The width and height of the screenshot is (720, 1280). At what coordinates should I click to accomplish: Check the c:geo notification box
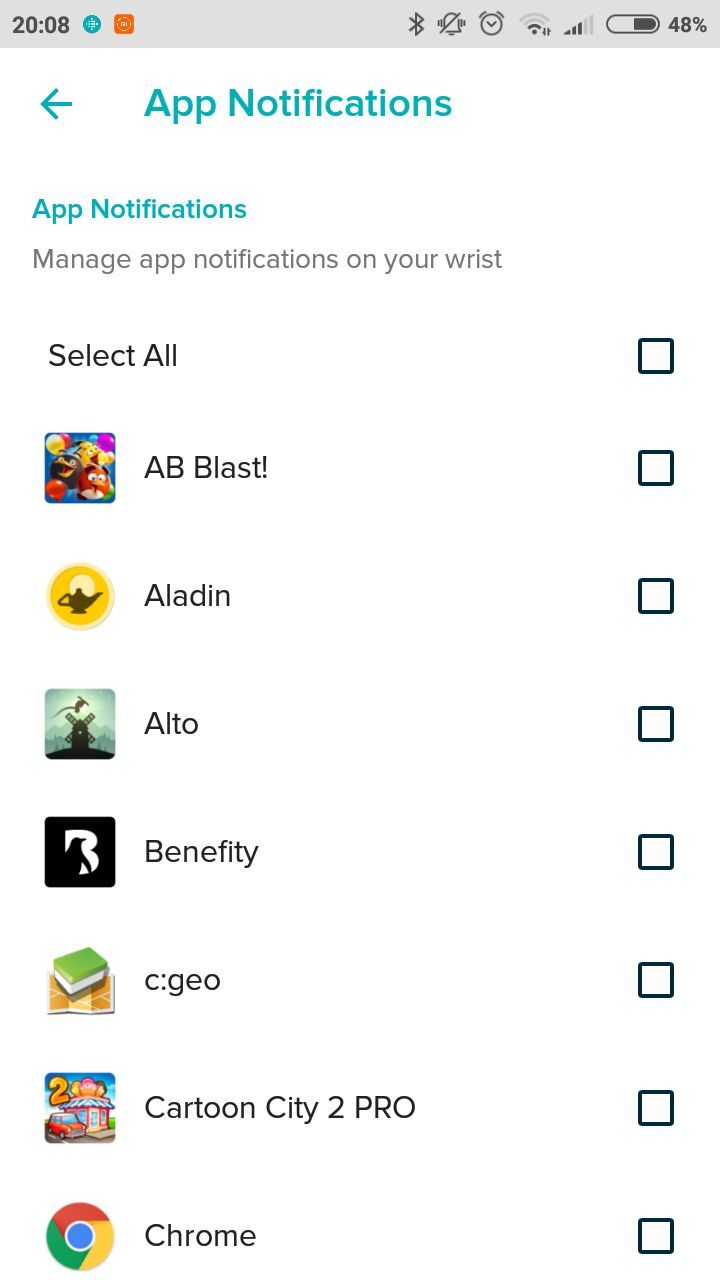click(x=656, y=980)
